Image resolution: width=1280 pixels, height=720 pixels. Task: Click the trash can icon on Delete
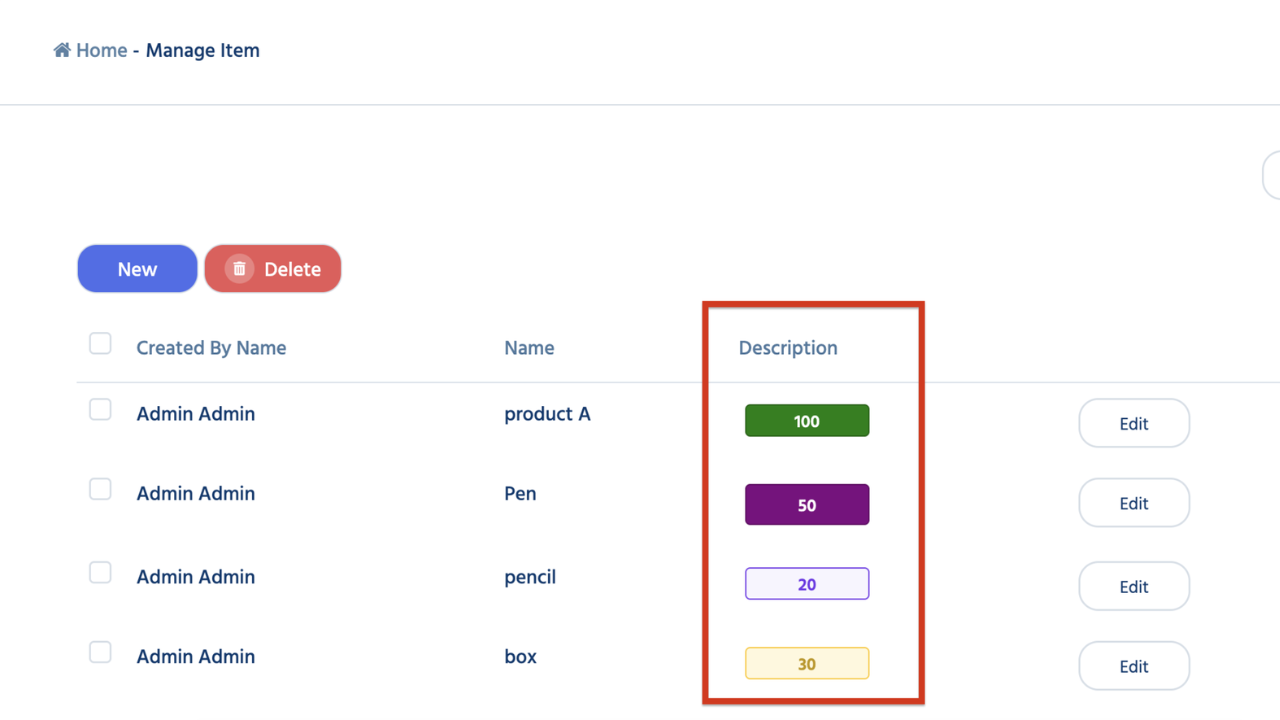pyautogui.click(x=239, y=269)
